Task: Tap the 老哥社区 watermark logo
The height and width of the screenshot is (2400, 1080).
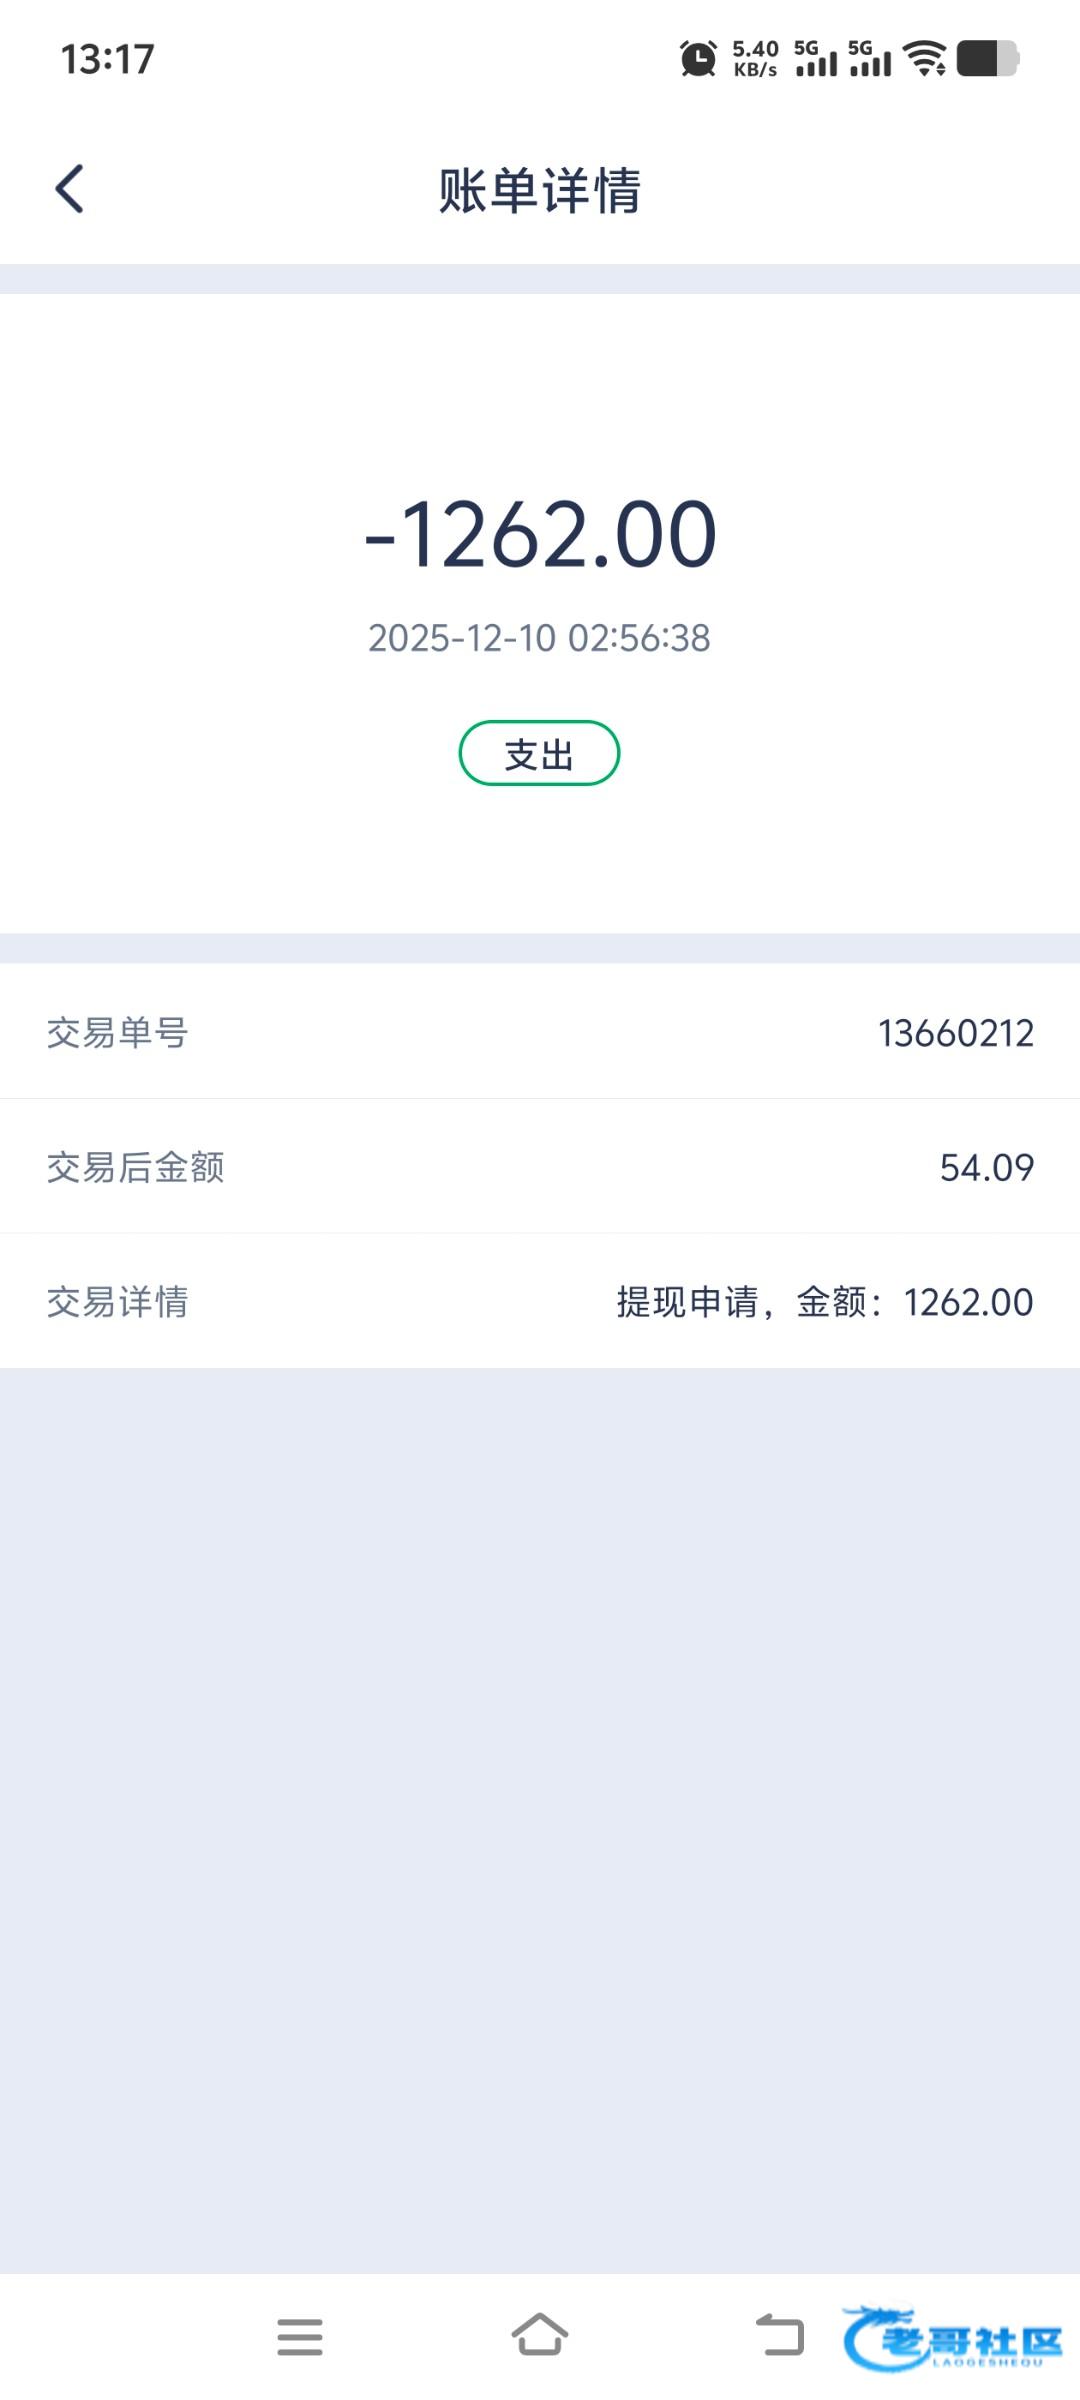Action: pyautogui.click(x=952, y=2338)
